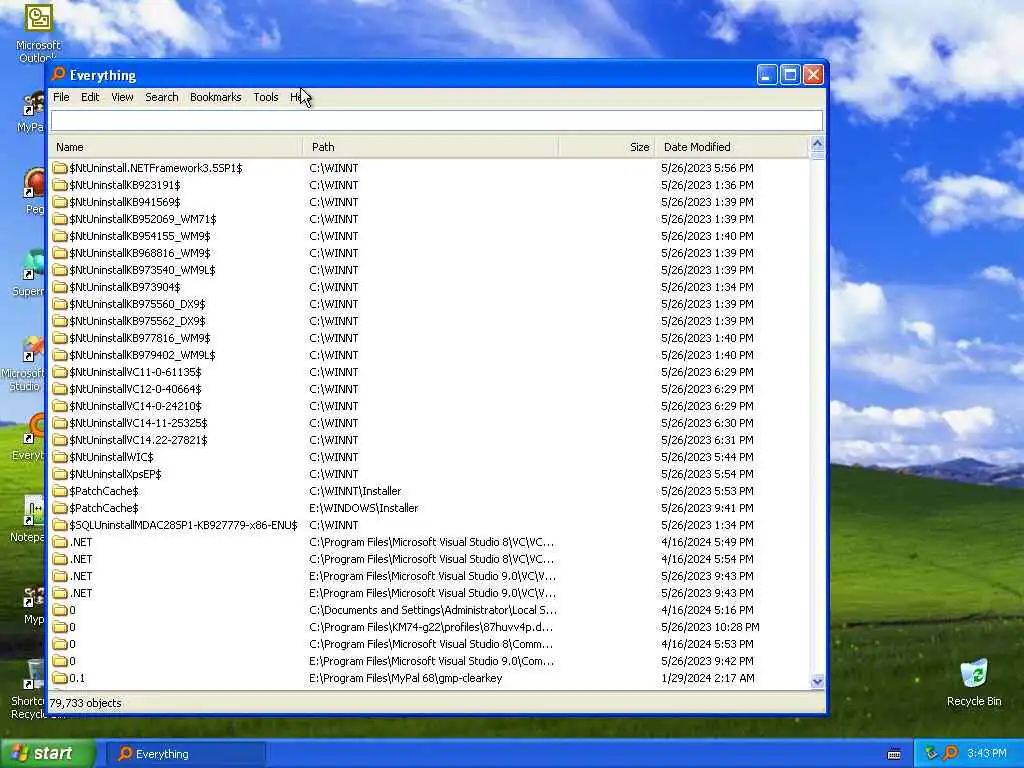Select folder icon of $NtUninstallKB975560_DX9$

(60, 304)
